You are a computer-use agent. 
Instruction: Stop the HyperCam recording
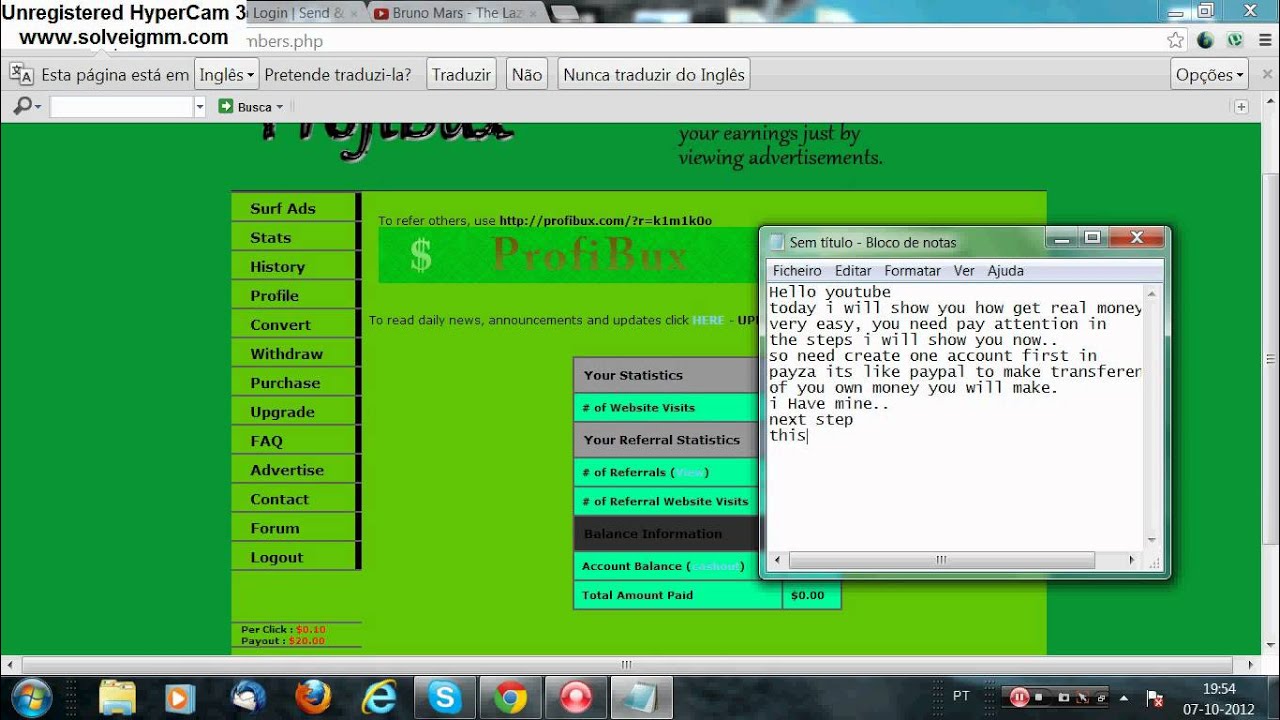coord(1040,697)
